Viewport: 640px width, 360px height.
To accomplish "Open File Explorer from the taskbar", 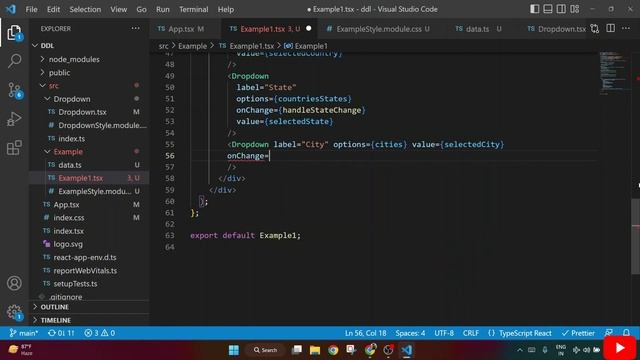I will click(315, 350).
